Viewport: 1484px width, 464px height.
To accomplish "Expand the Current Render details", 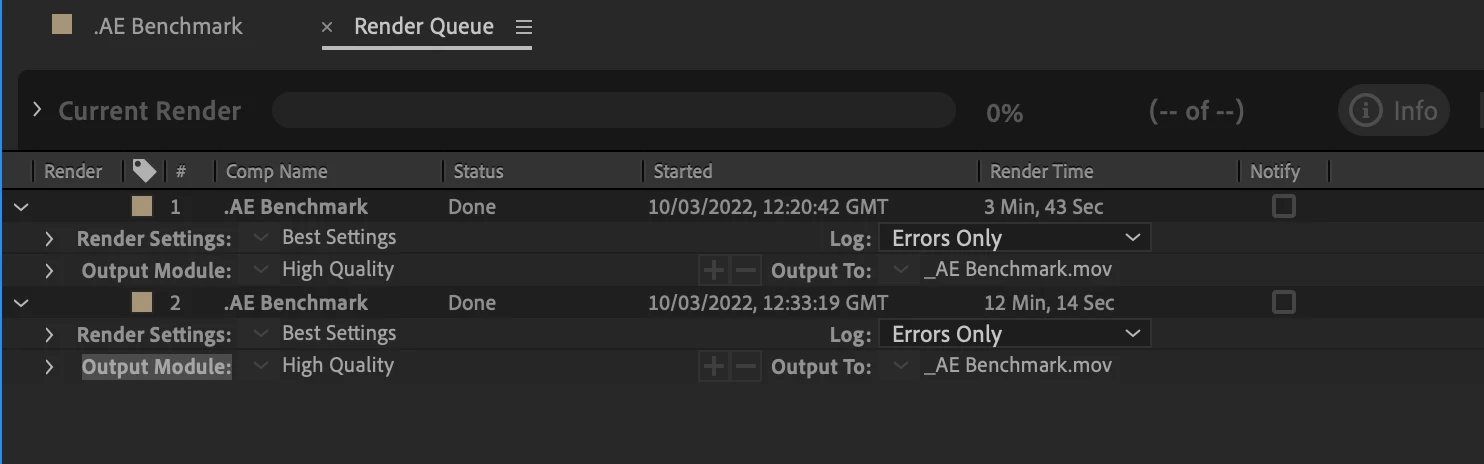I will pyautogui.click(x=37, y=109).
